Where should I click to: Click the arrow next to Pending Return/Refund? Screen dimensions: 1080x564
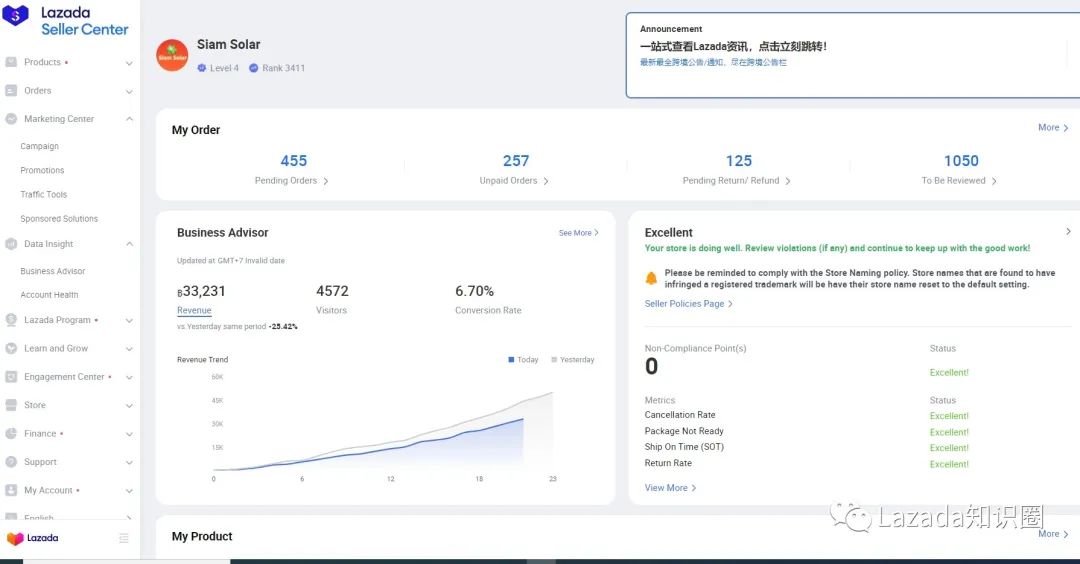788,181
